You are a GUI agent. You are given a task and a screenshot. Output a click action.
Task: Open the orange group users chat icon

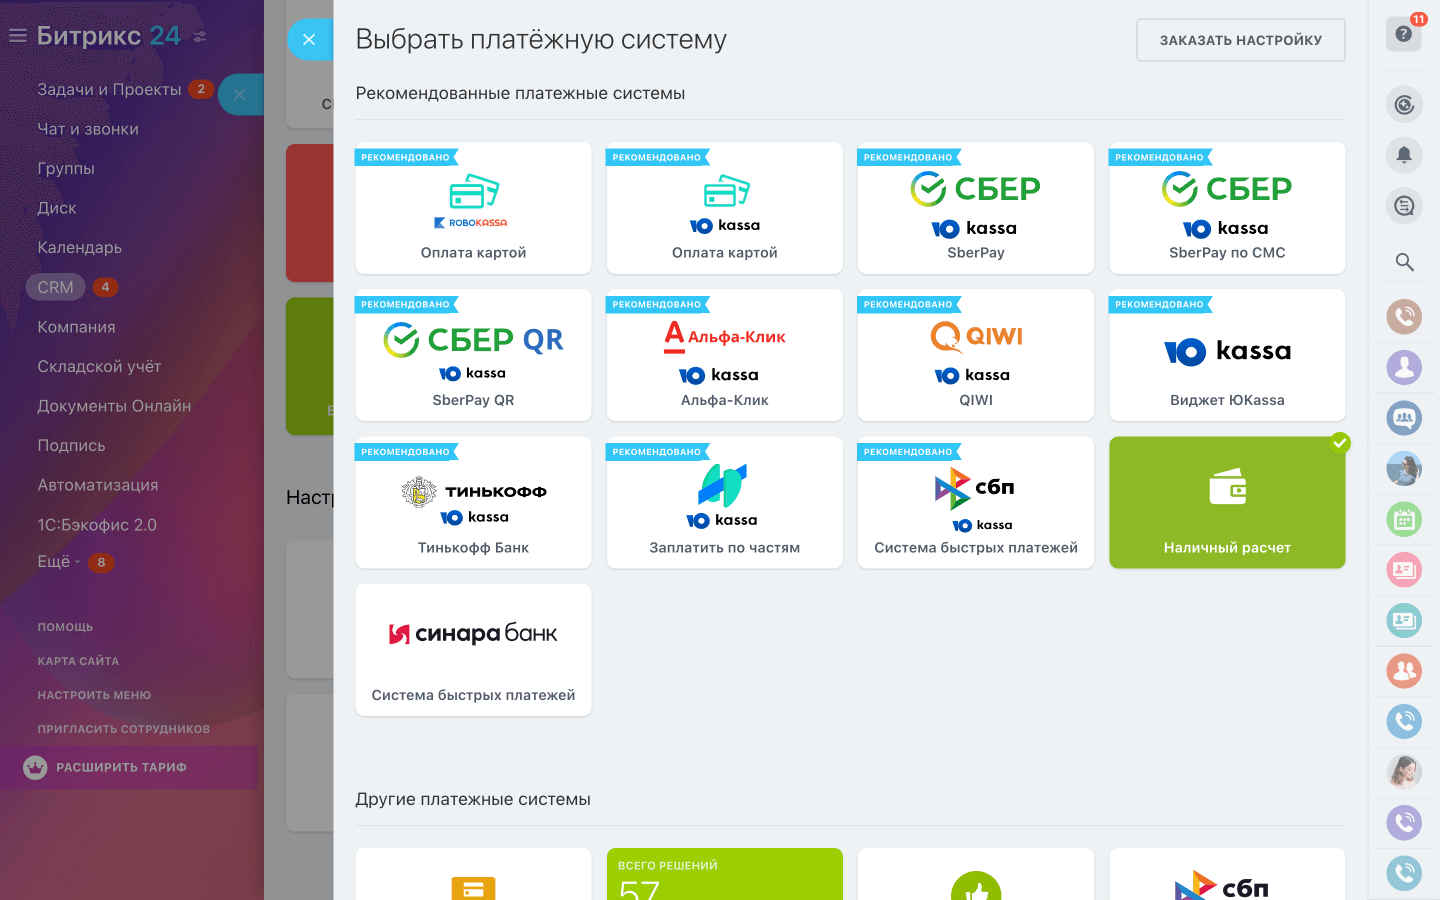point(1404,670)
